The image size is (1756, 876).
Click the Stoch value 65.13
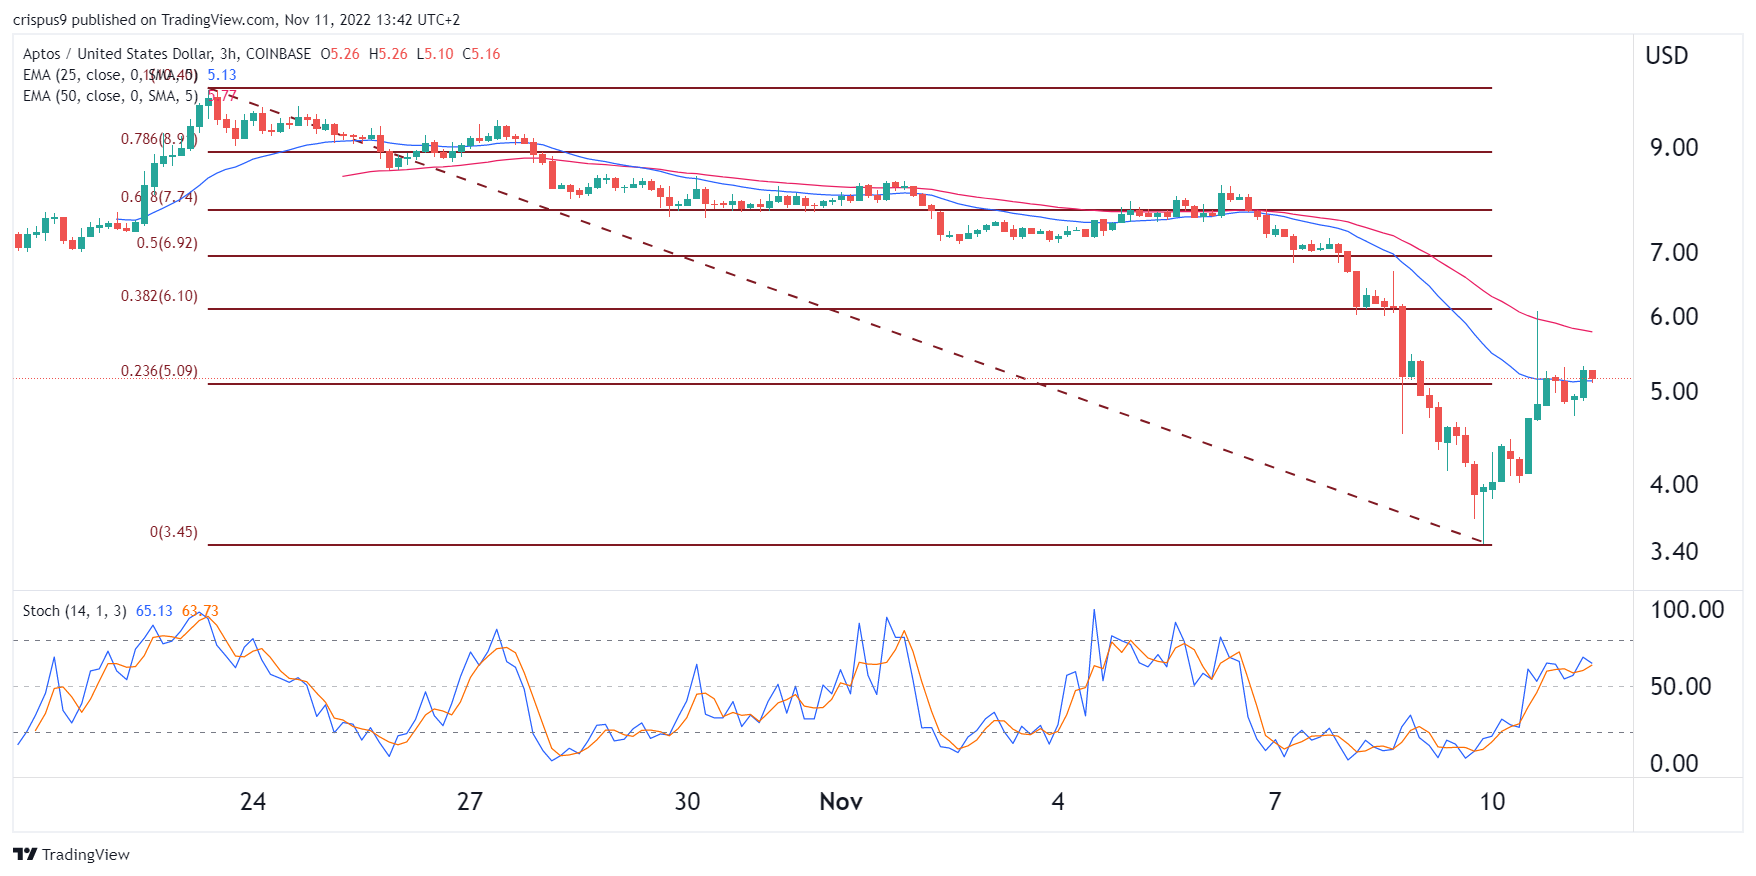pyautogui.click(x=154, y=611)
